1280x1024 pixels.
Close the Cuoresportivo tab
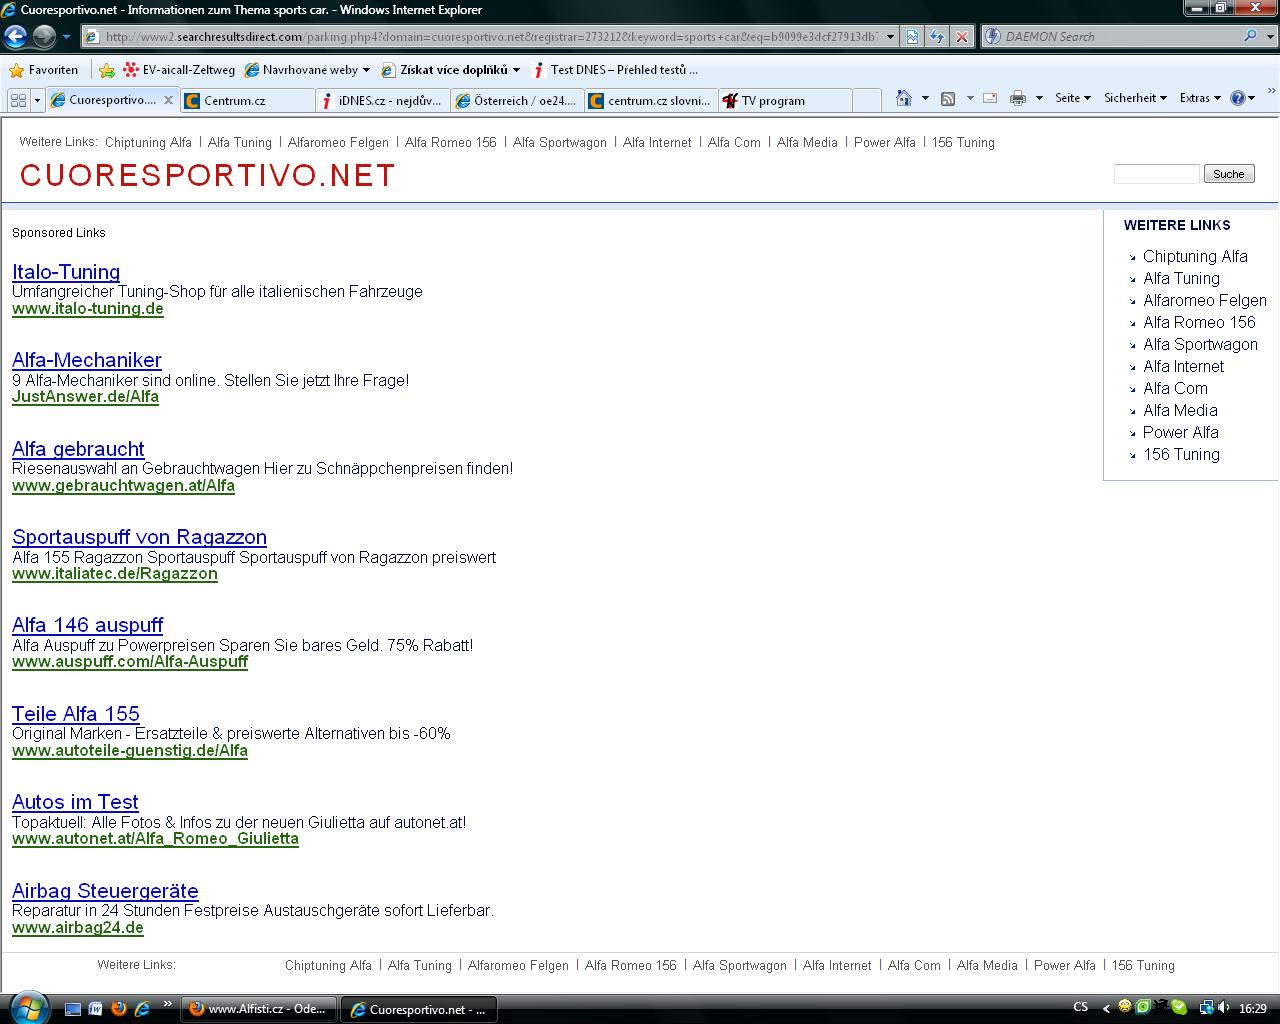coord(168,100)
